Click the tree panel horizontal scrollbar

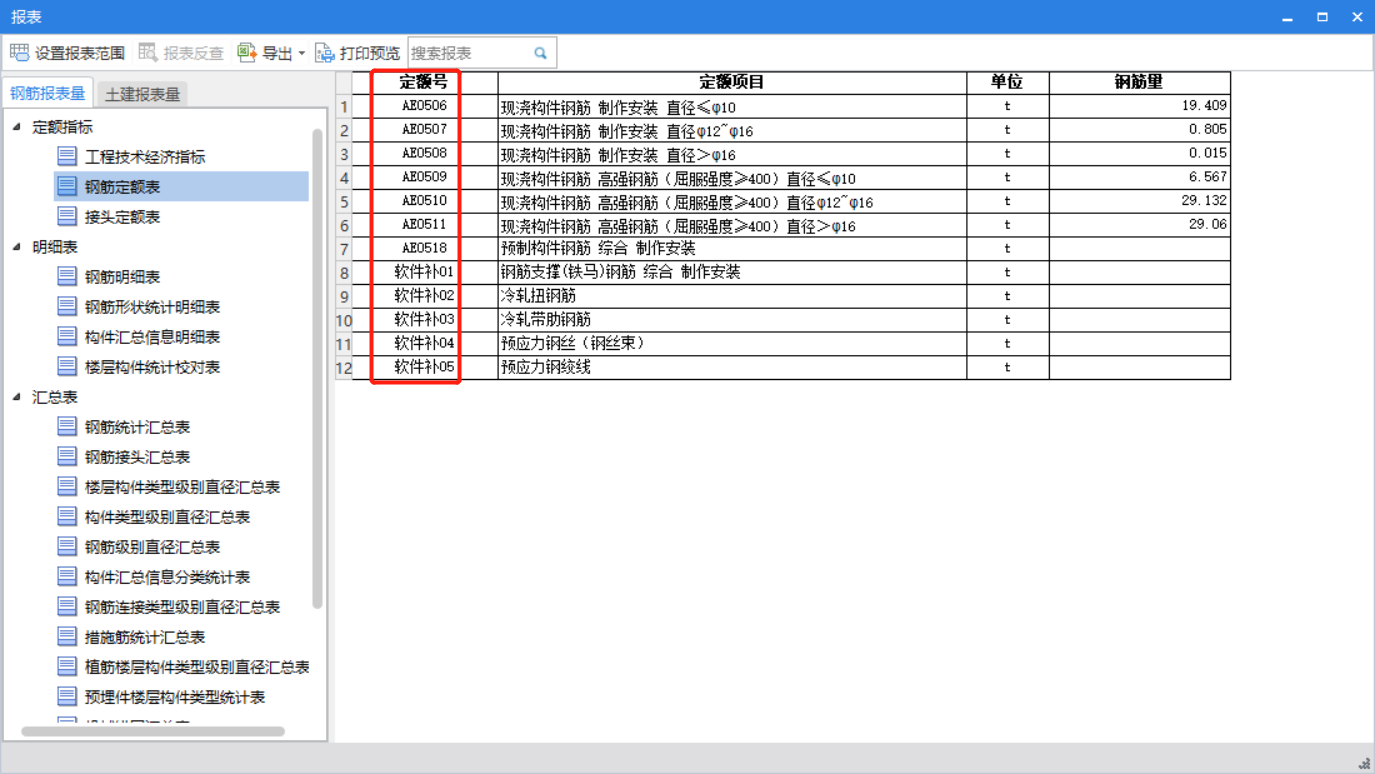[153, 732]
